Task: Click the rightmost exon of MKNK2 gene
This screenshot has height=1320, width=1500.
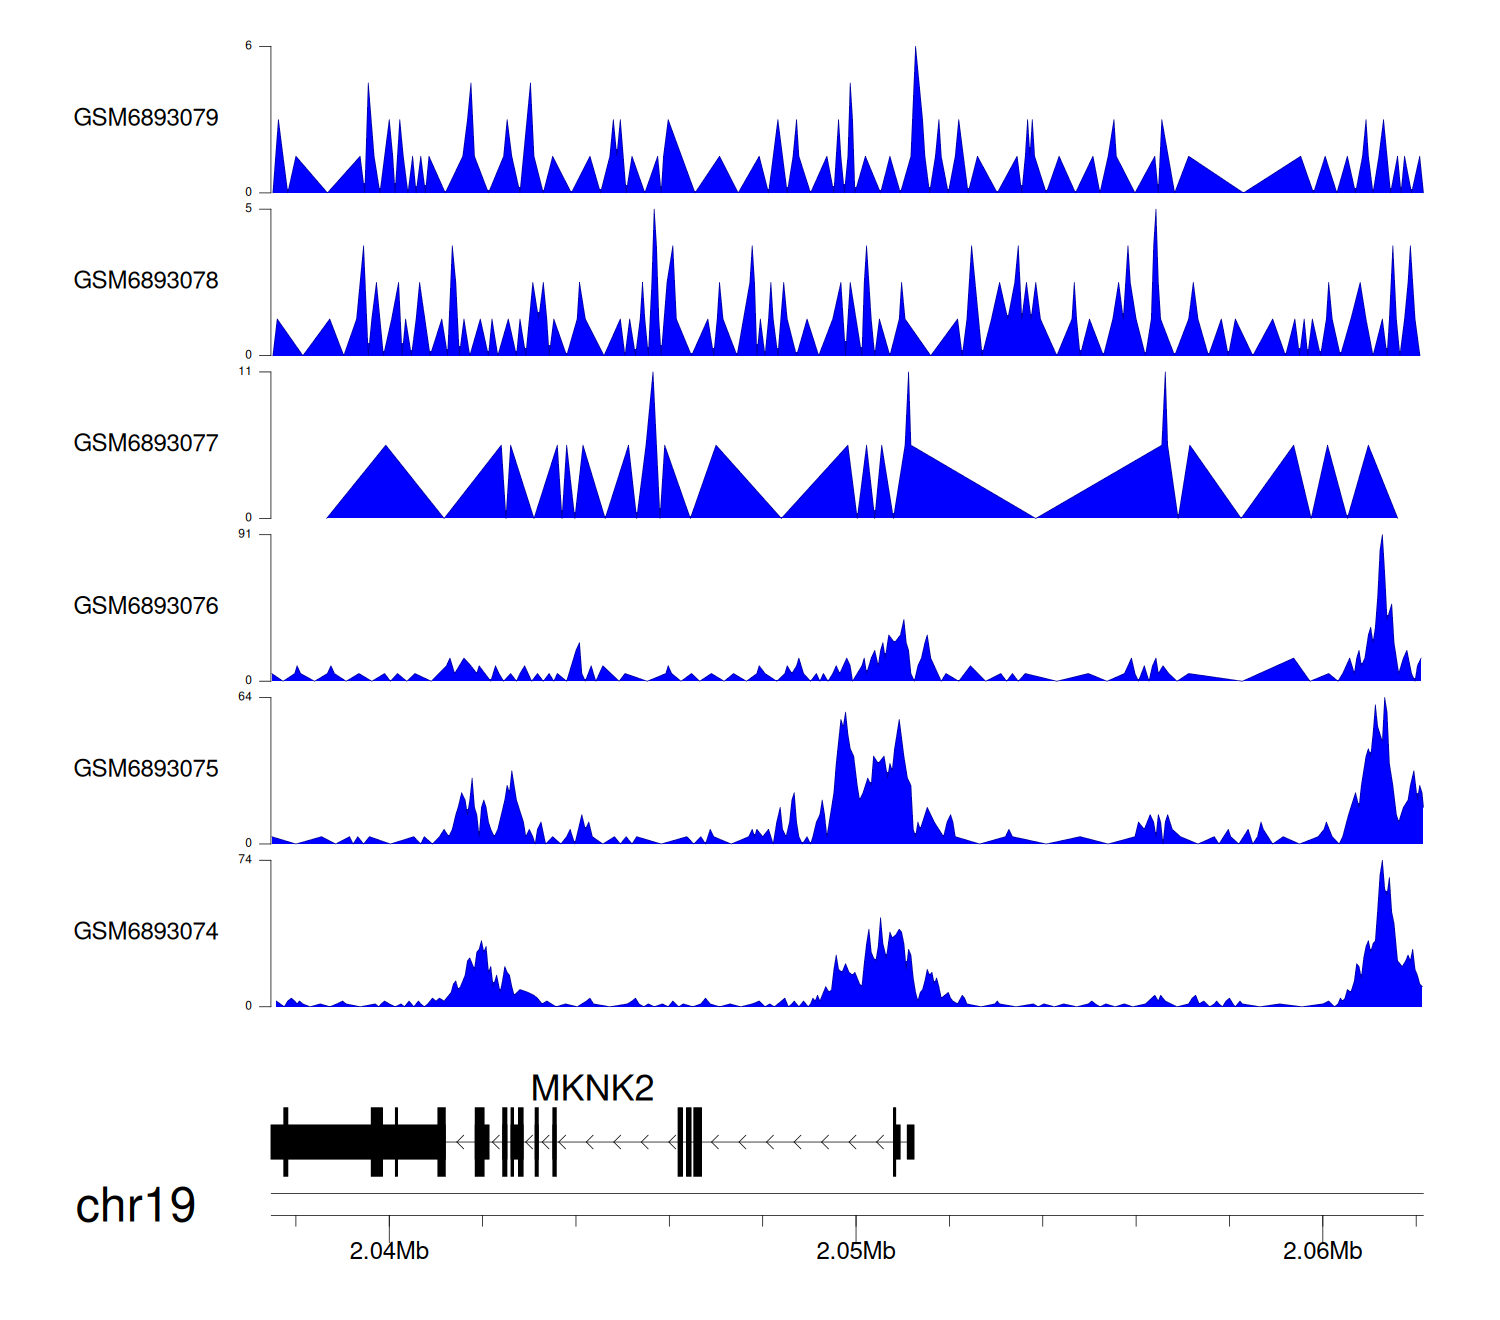Action: click(x=910, y=1142)
